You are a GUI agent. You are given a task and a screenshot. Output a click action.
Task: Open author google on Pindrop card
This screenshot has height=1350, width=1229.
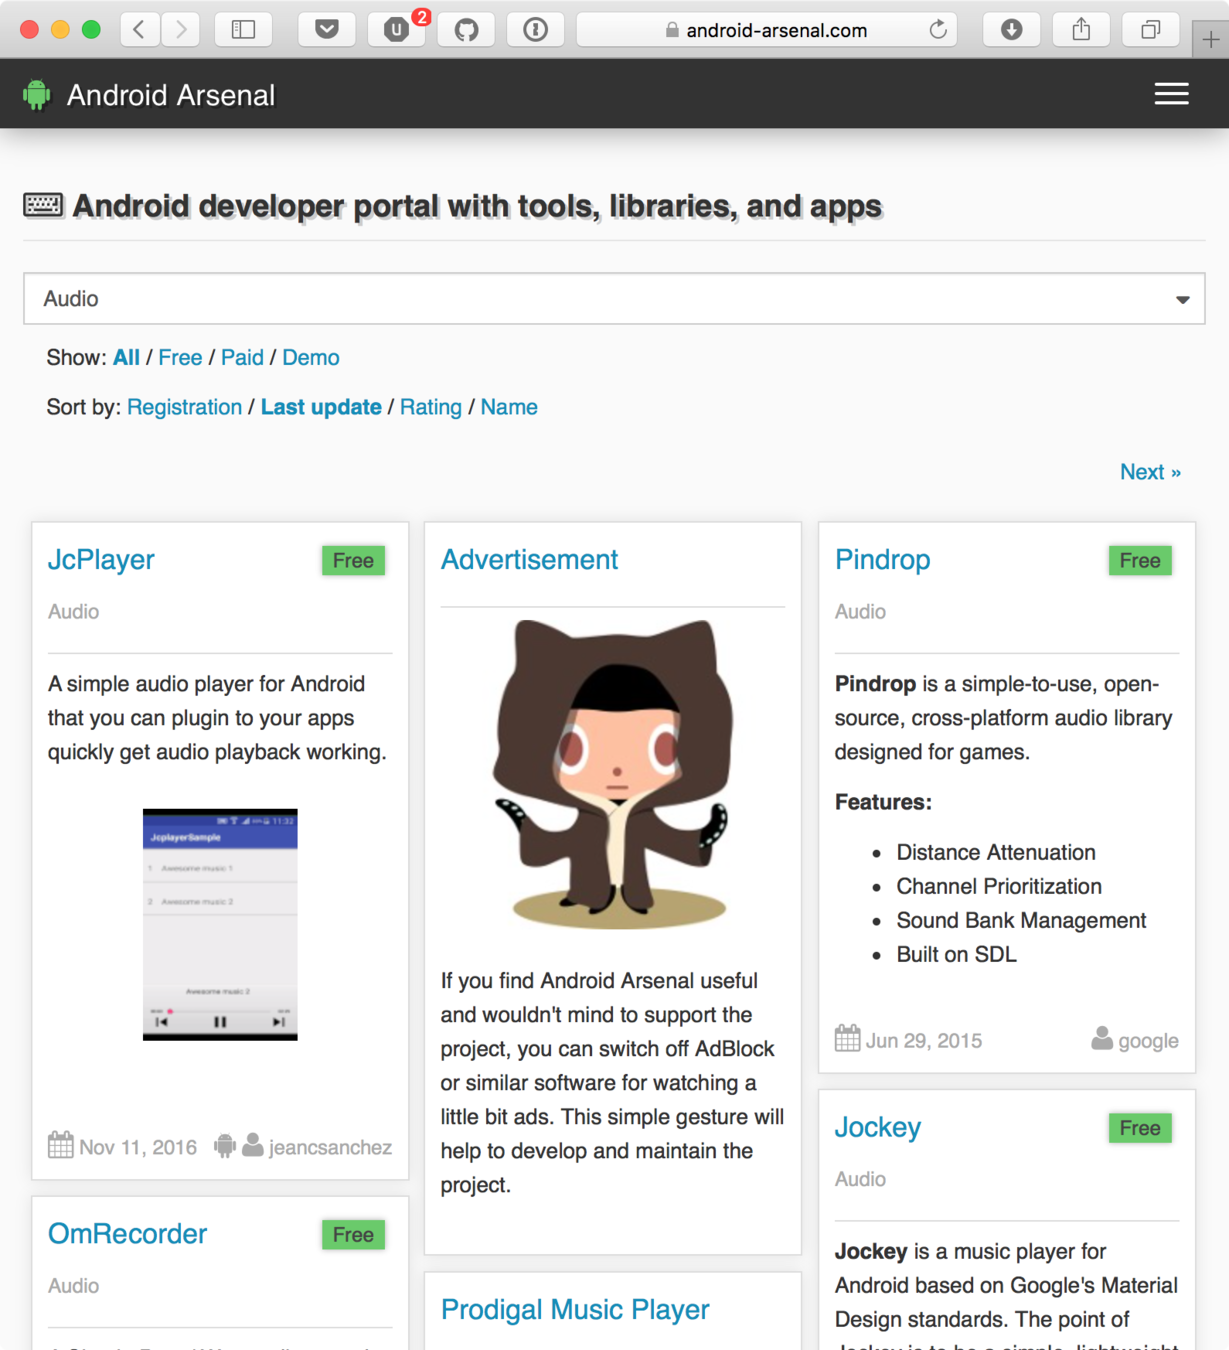point(1148,1041)
